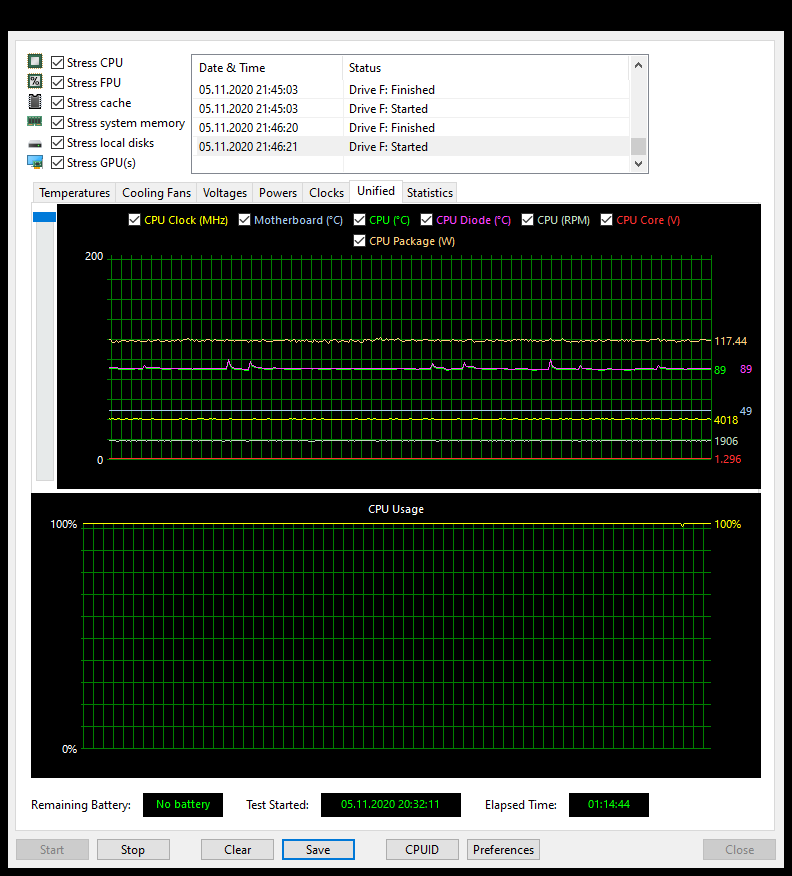Click the CPU Usage graph title
Viewport: 792px width, 876px height.
pyautogui.click(x=396, y=509)
